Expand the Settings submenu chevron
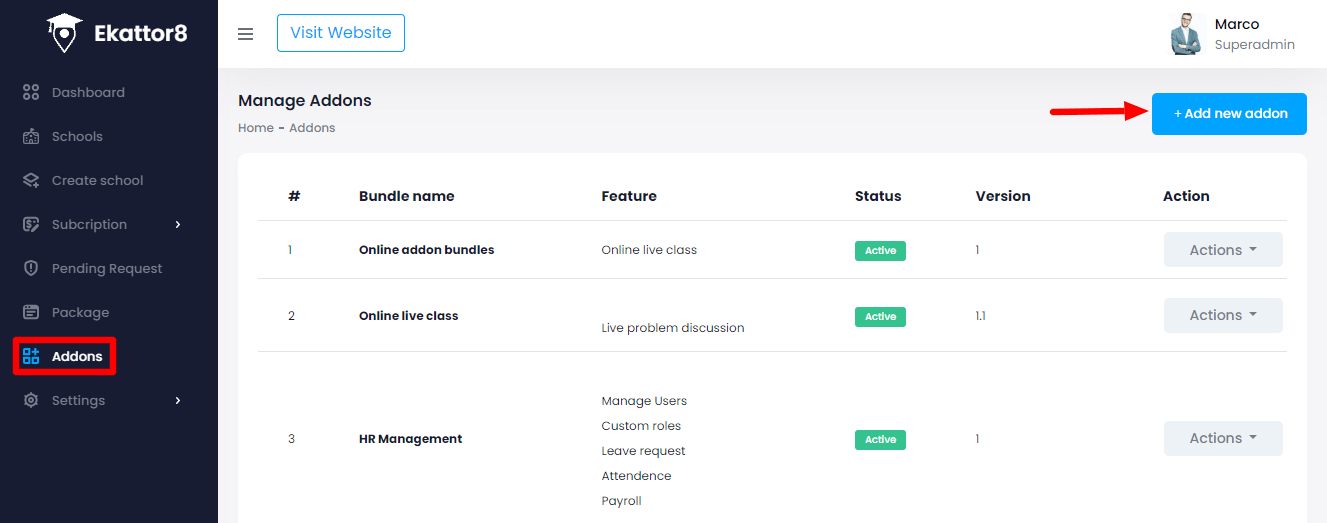The height and width of the screenshot is (523, 1327). pos(178,400)
